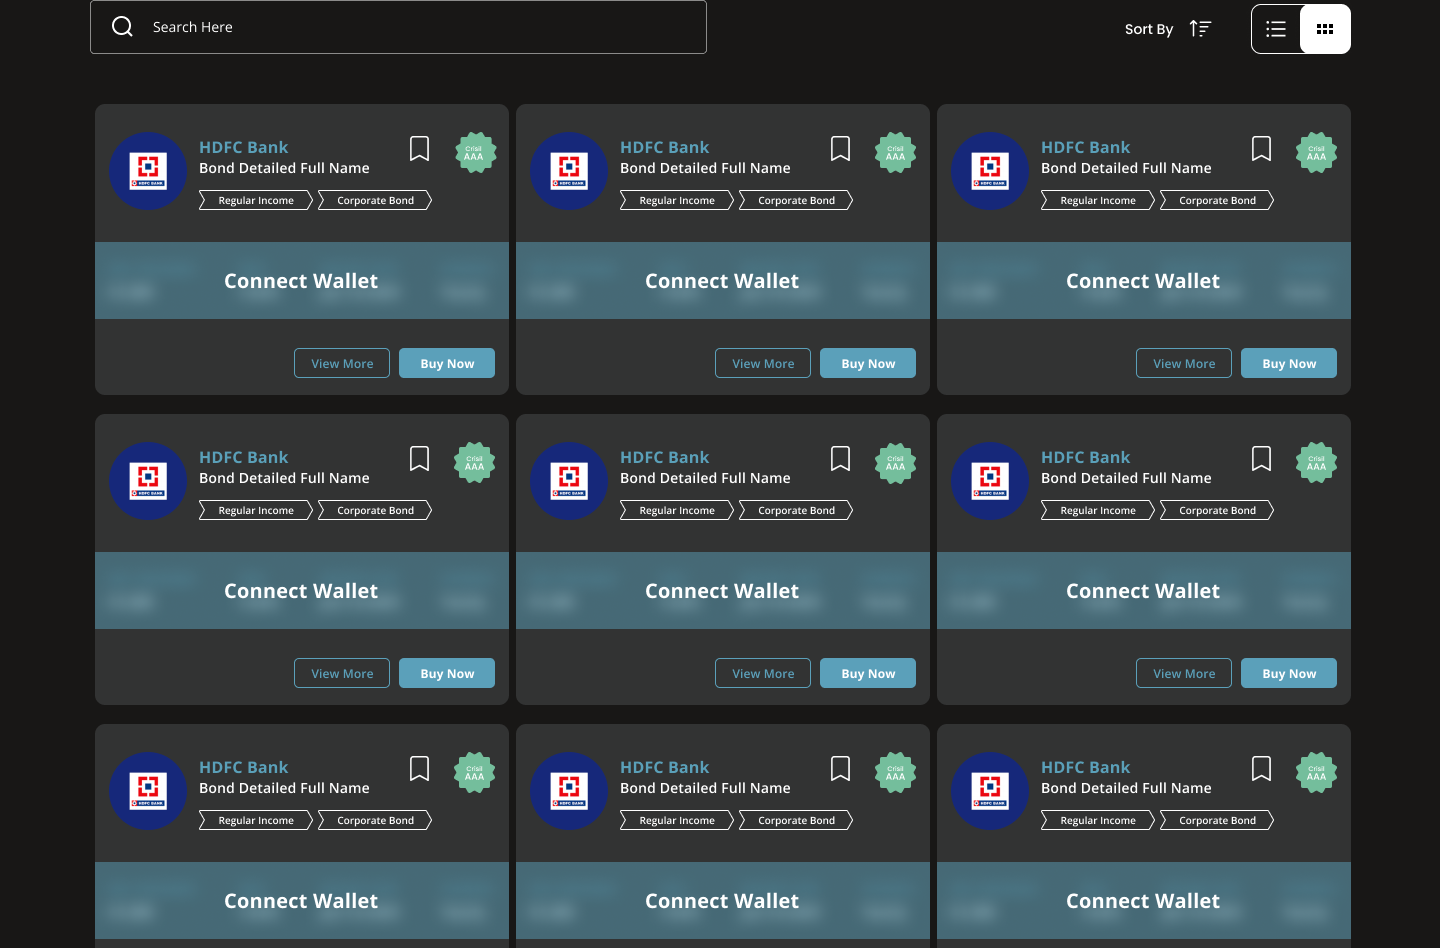
Task: Click Crisil AAA badge on top-left card
Action: coord(475,153)
